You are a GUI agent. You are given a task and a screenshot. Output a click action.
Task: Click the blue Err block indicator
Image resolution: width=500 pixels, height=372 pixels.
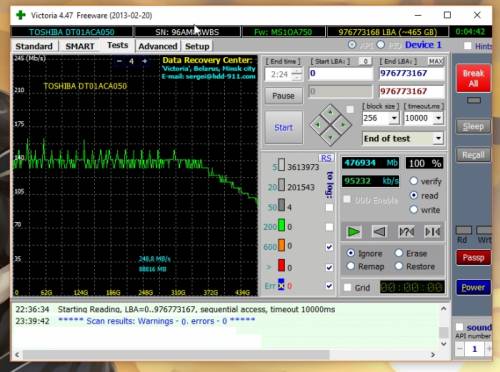(281, 285)
